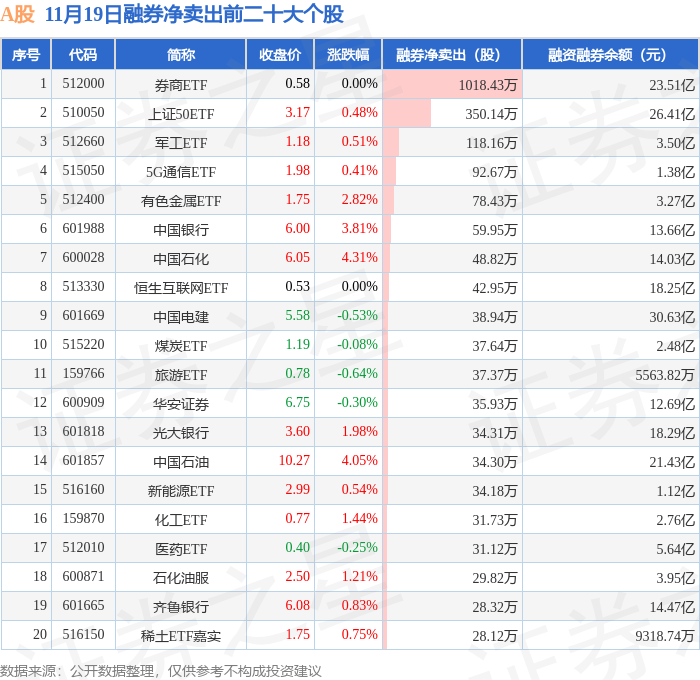Click the 代码 column header
This screenshot has height=680, width=700.
click(x=83, y=55)
